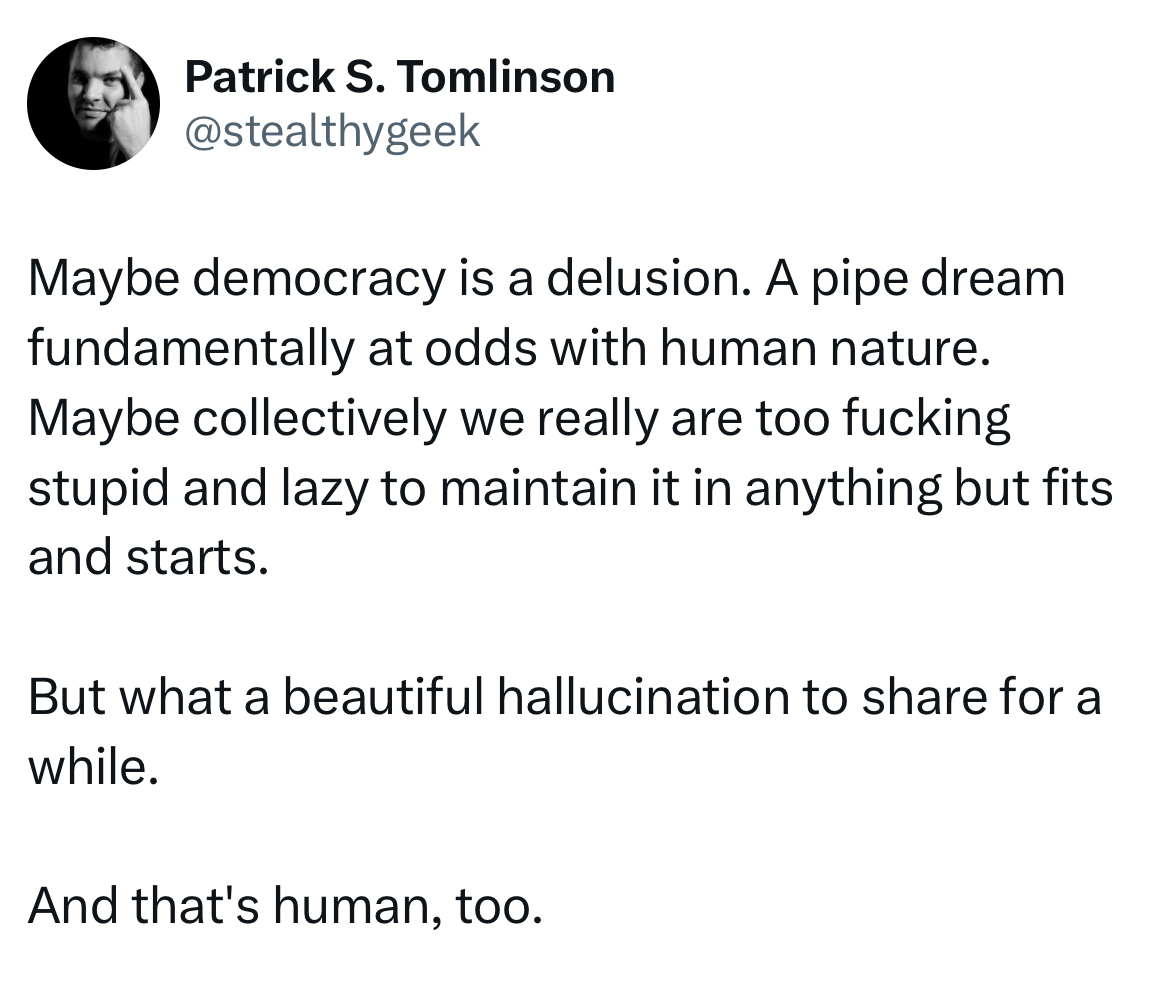1170x989 pixels.
Task: Open Patrick S. Tomlinson's profile picture
Action: tap(93, 103)
